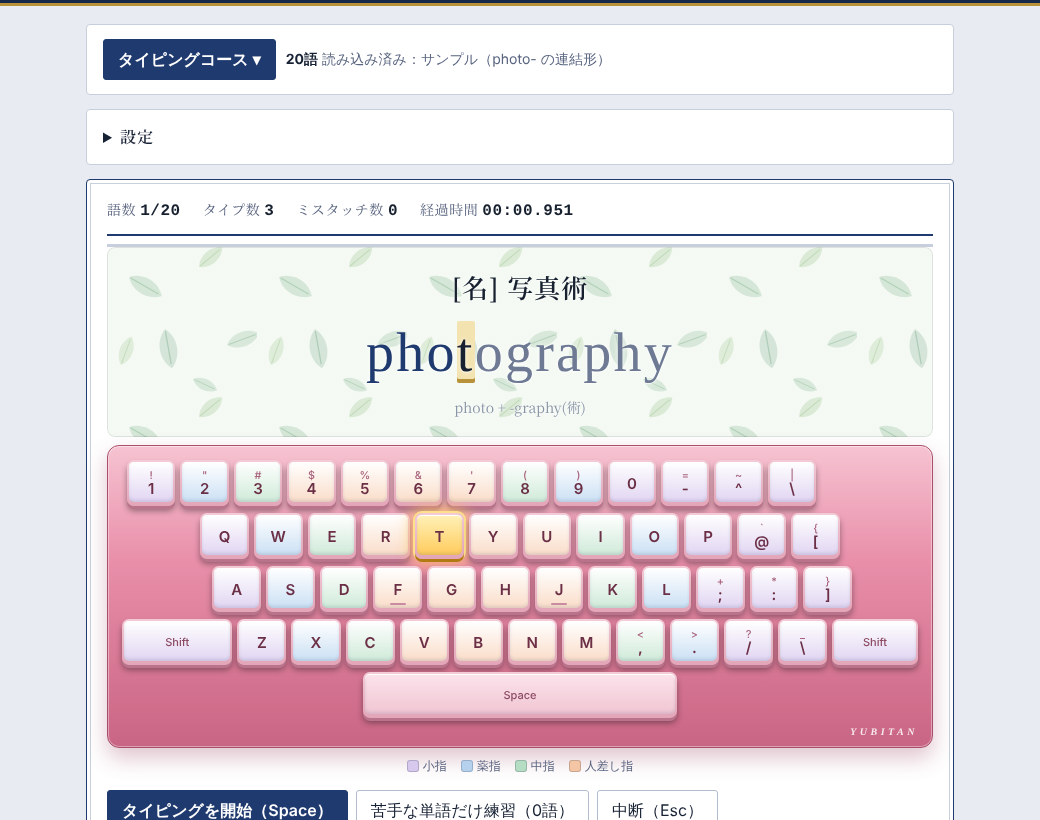Image resolution: width=1040 pixels, height=820 pixels.
Task: Click the C key on virtual keyboard
Action: pyautogui.click(x=370, y=642)
